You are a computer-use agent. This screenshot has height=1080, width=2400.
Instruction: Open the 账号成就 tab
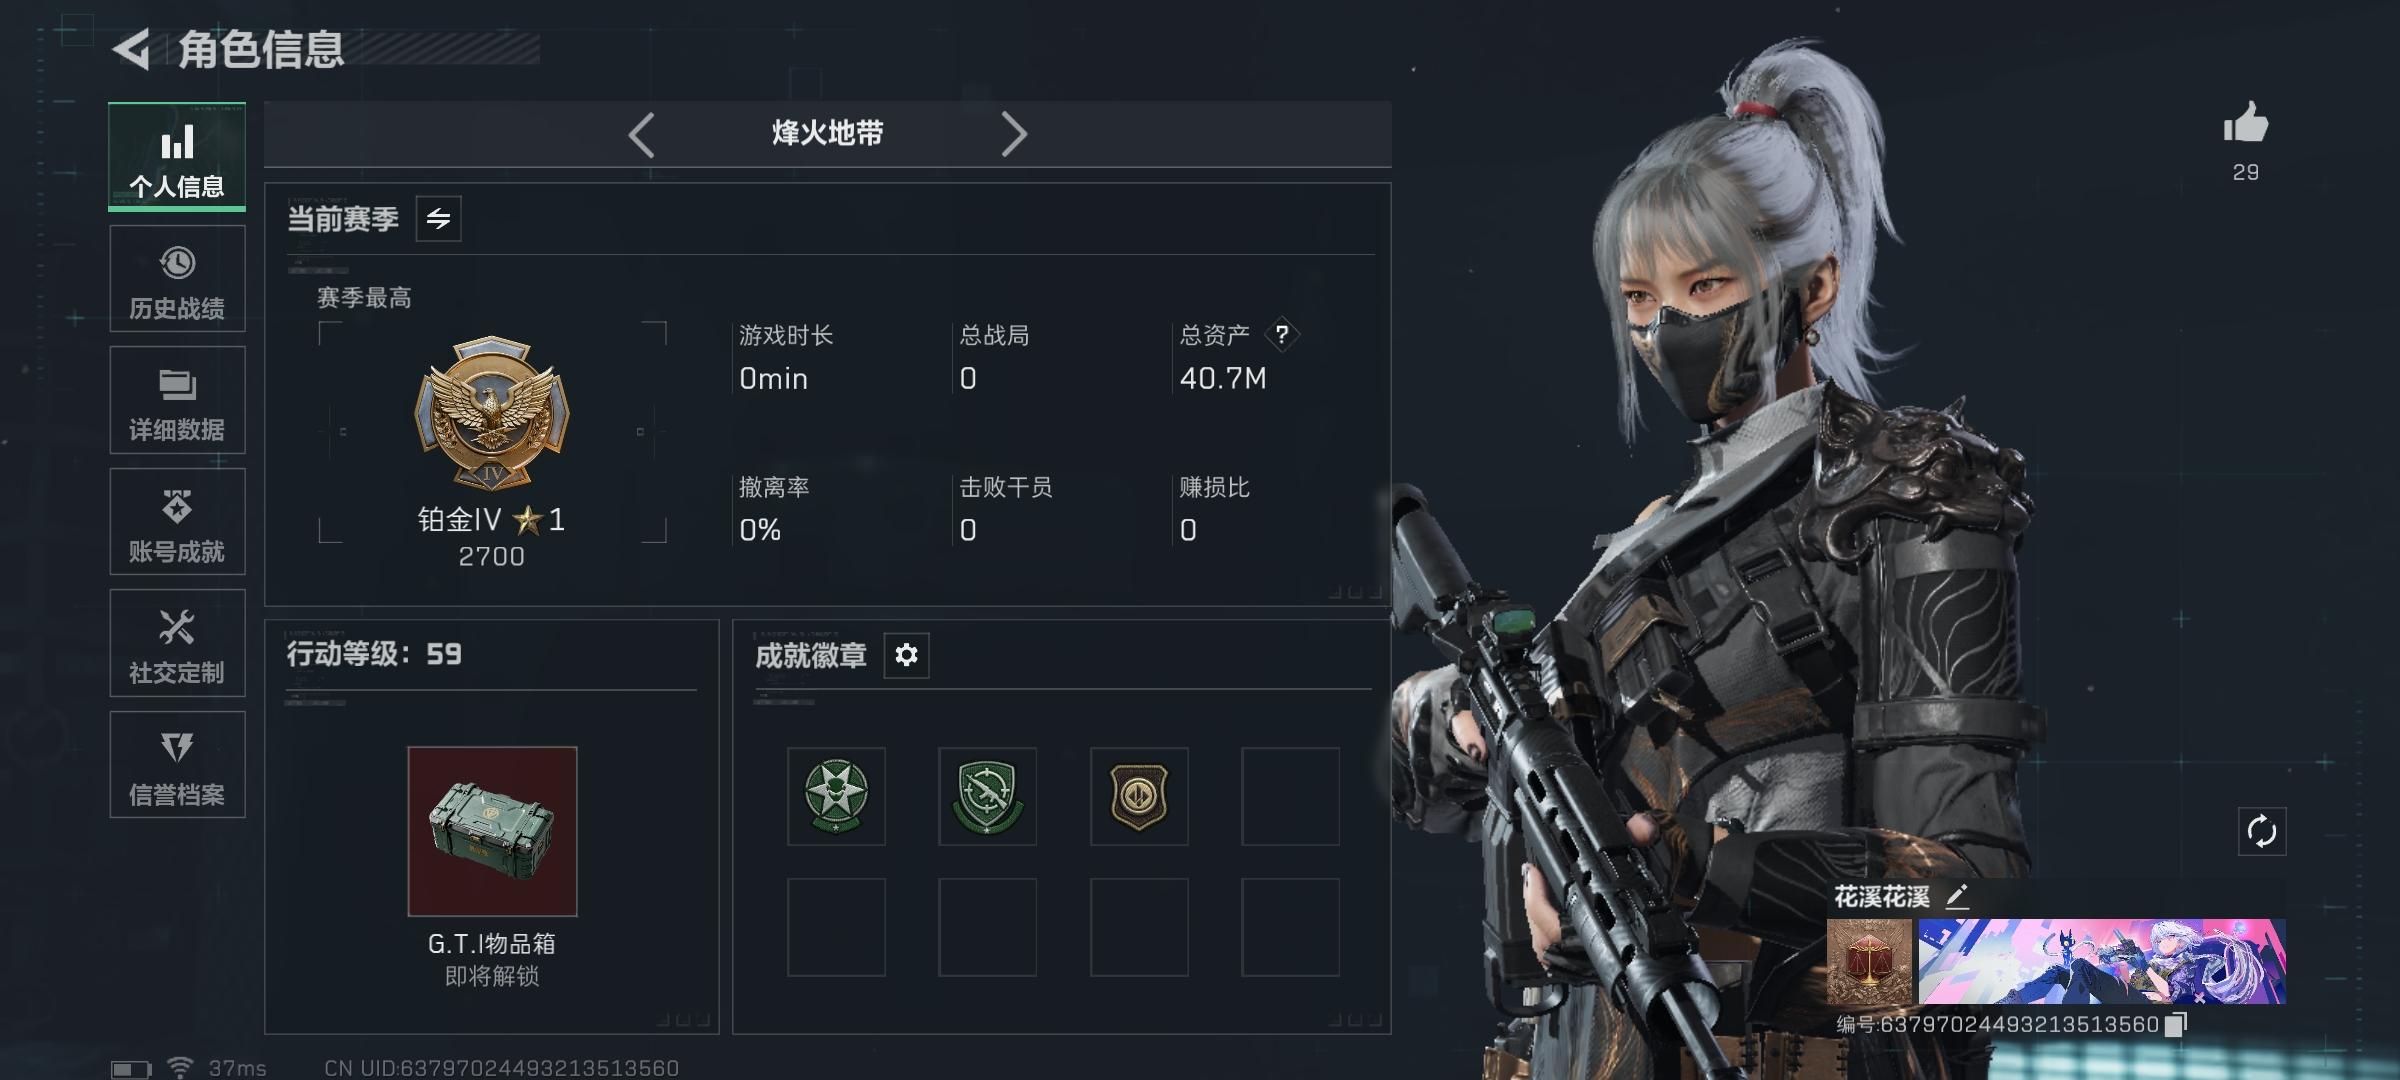coord(177,521)
